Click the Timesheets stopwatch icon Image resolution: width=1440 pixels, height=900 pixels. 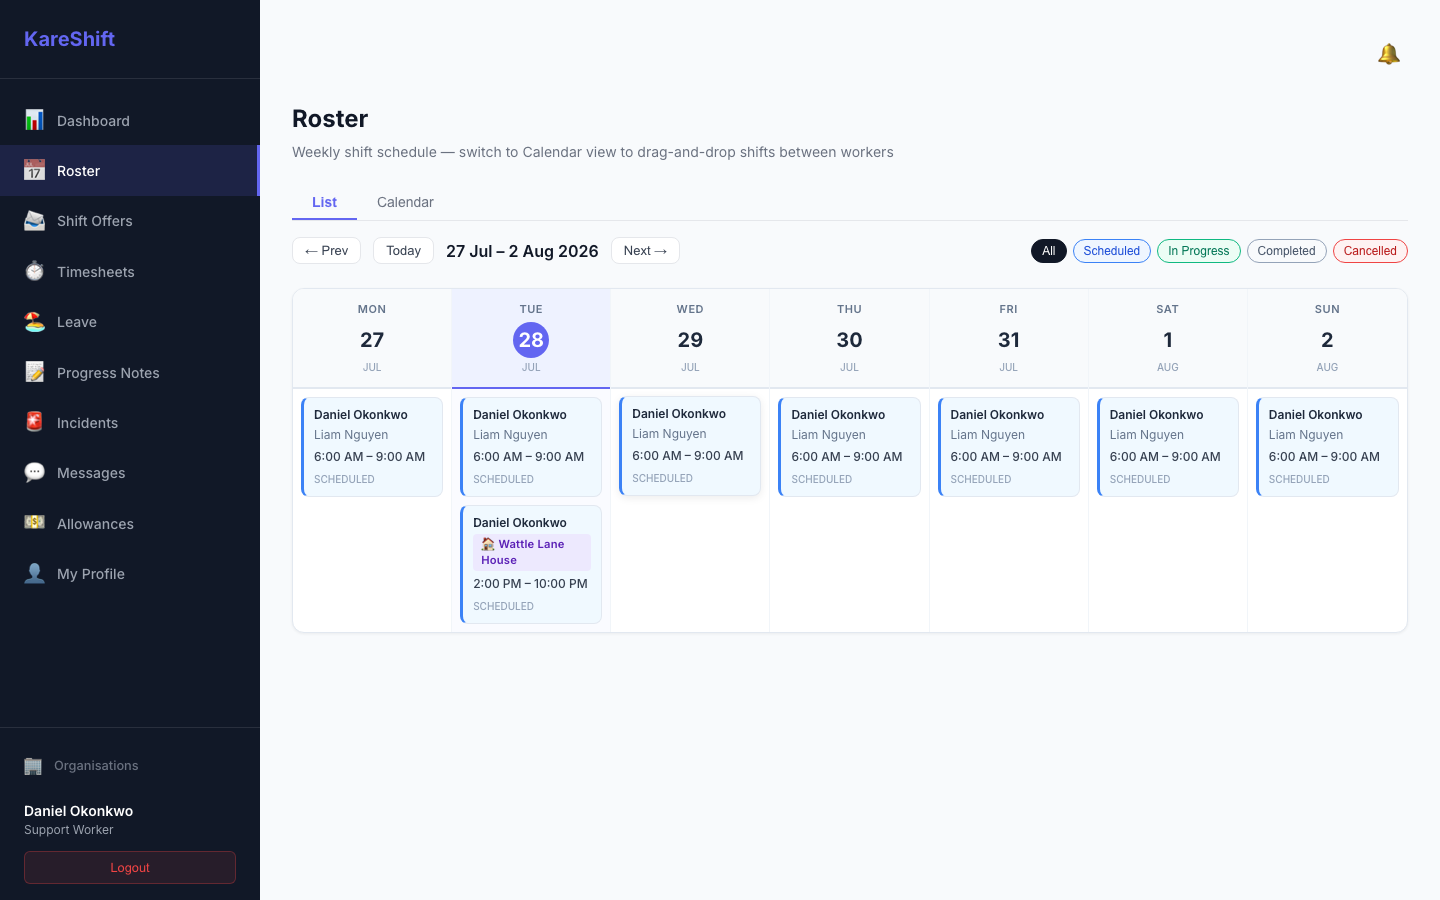[x=34, y=271]
